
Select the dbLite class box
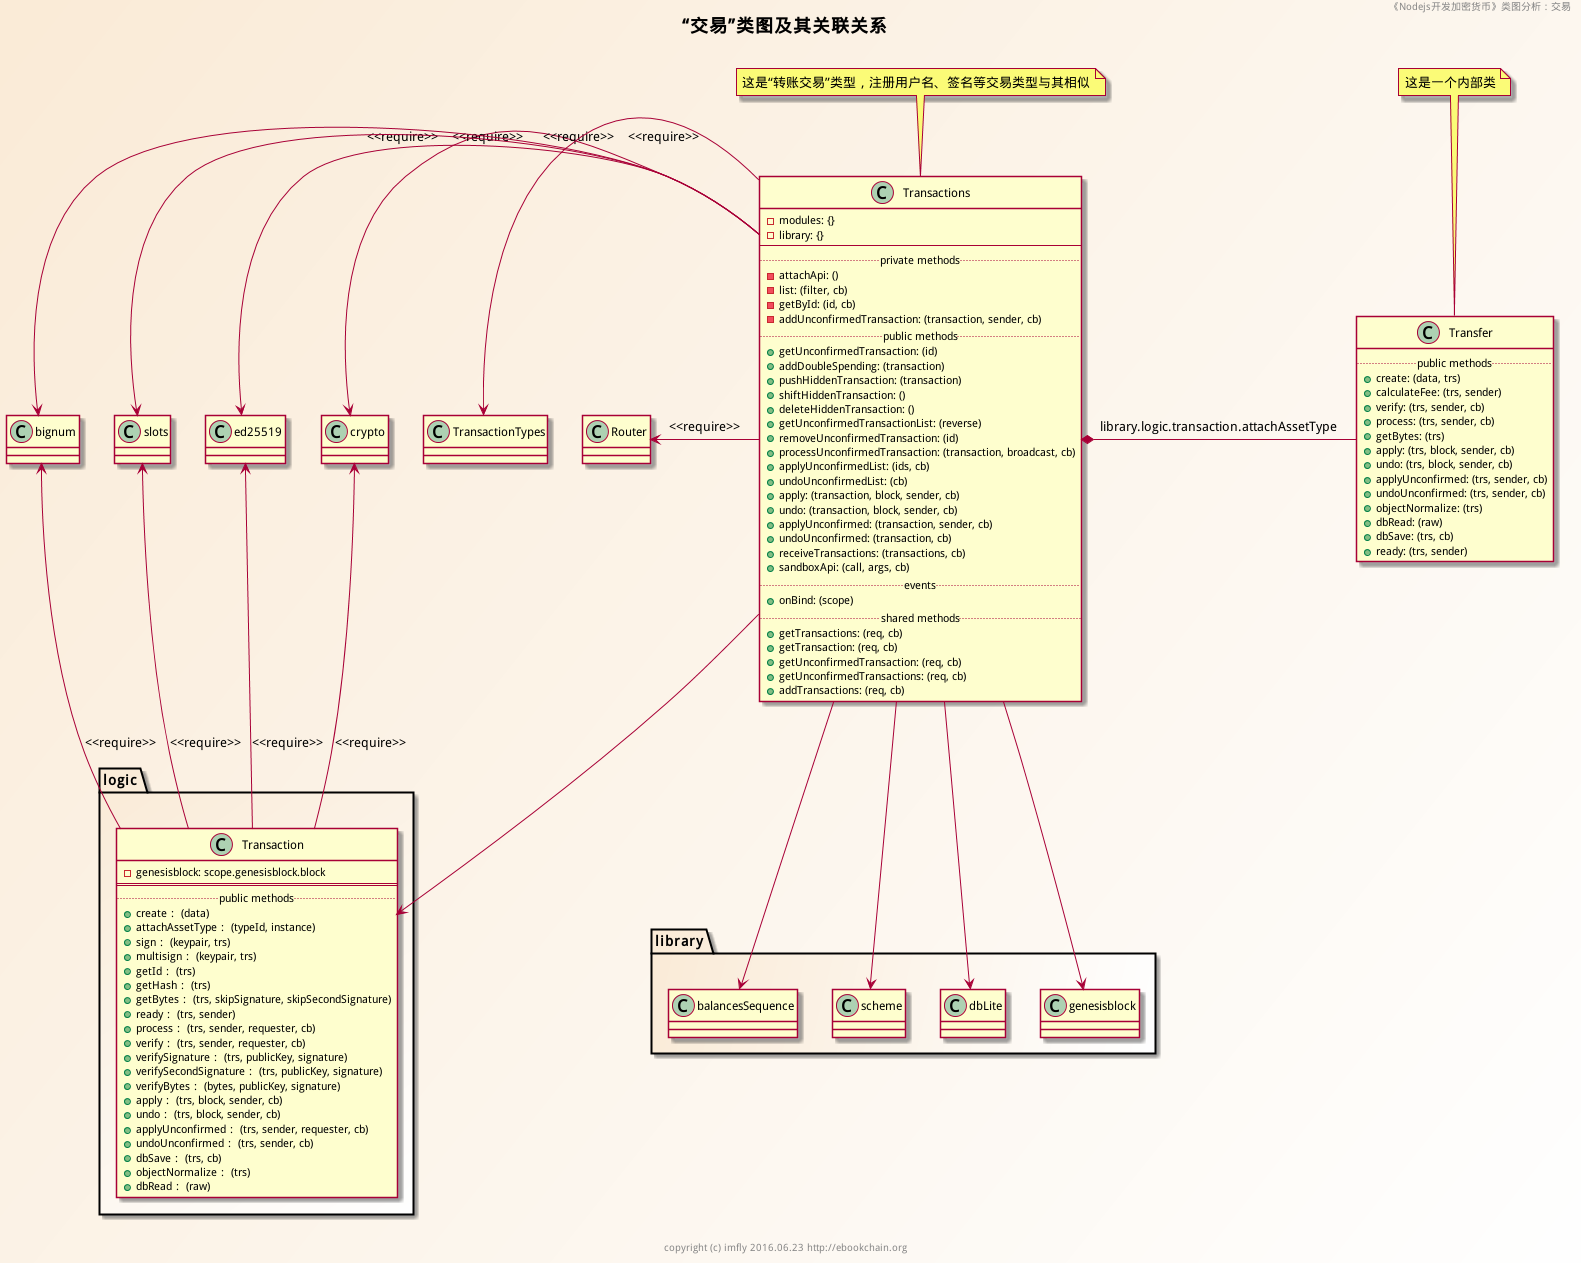pyautogui.click(x=973, y=1012)
